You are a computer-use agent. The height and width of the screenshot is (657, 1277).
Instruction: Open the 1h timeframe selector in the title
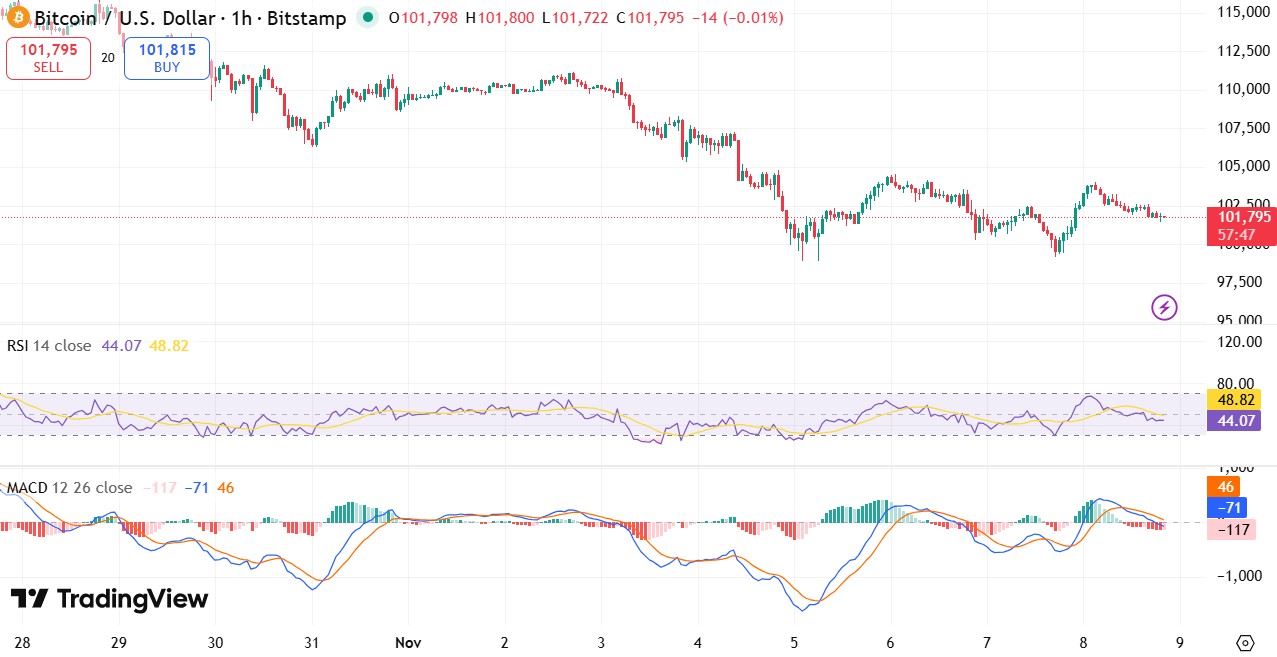[x=240, y=17]
